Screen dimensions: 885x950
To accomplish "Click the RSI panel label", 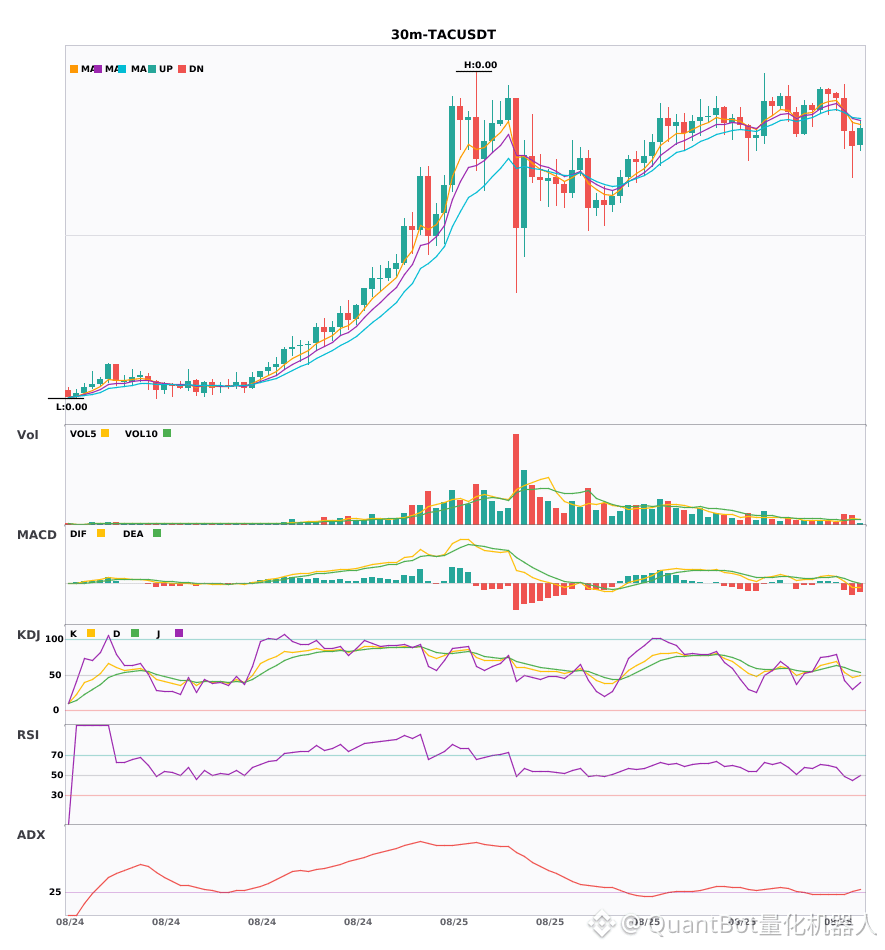I will (x=28, y=735).
